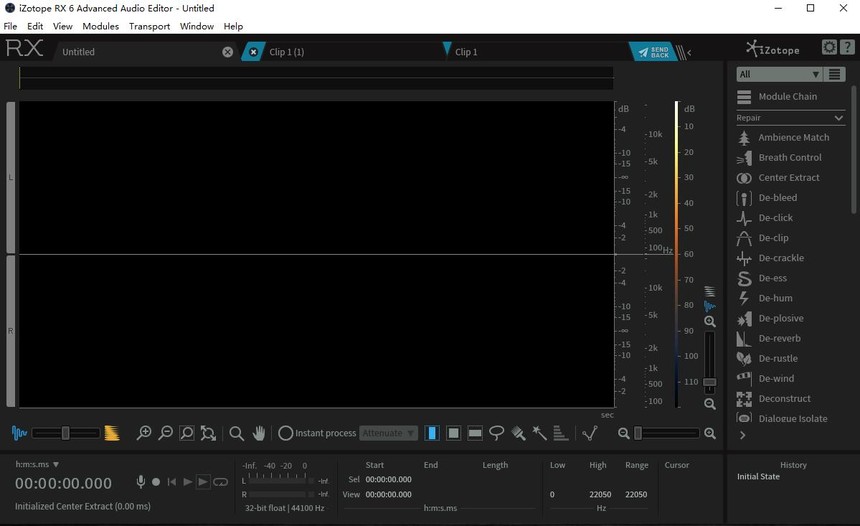This screenshot has width=860, height=526.
Task: Open the h:m:s.ms time format dropdown
Action: [37, 465]
